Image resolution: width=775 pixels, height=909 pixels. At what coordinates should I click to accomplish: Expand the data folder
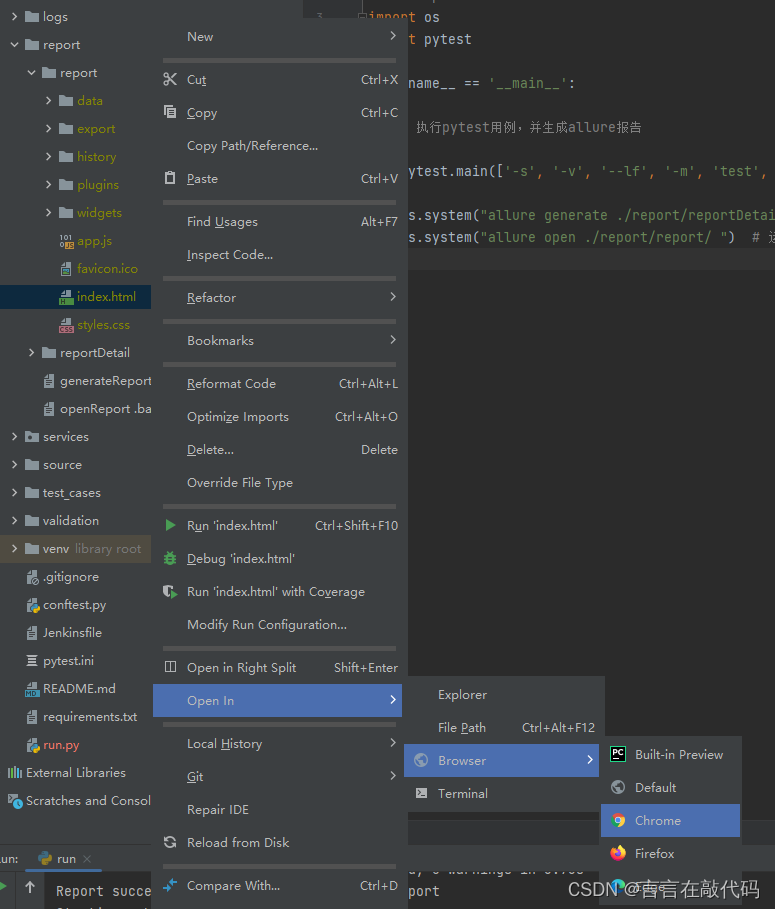pos(49,100)
